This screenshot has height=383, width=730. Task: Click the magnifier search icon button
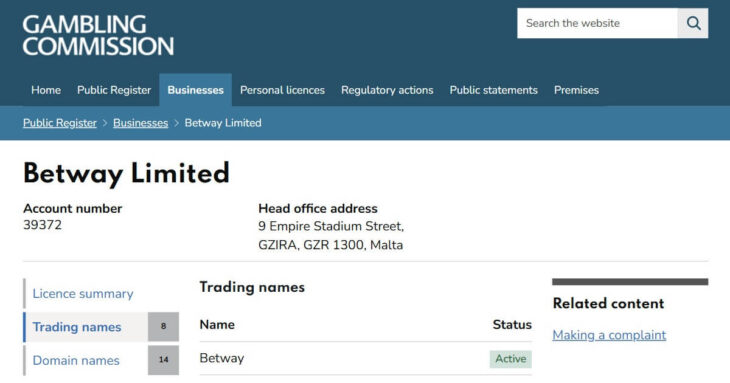point(693,23)
